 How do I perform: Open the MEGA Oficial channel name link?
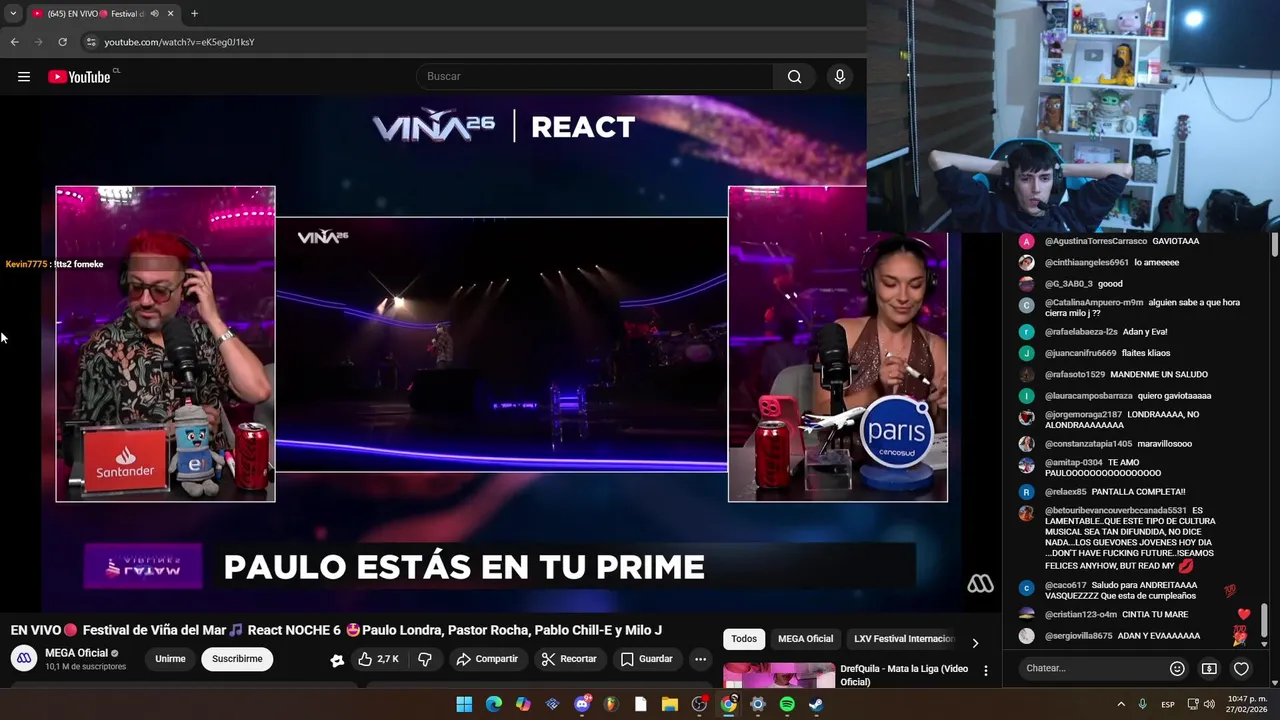point(76,653)
